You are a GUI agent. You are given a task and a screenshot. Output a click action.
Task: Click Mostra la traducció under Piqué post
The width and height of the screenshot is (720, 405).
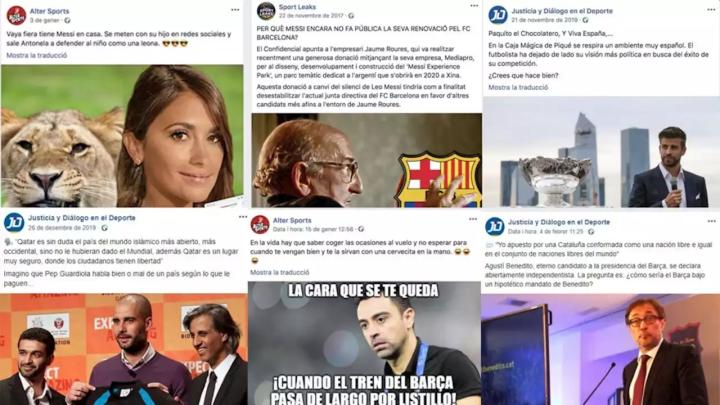(518, 87)
